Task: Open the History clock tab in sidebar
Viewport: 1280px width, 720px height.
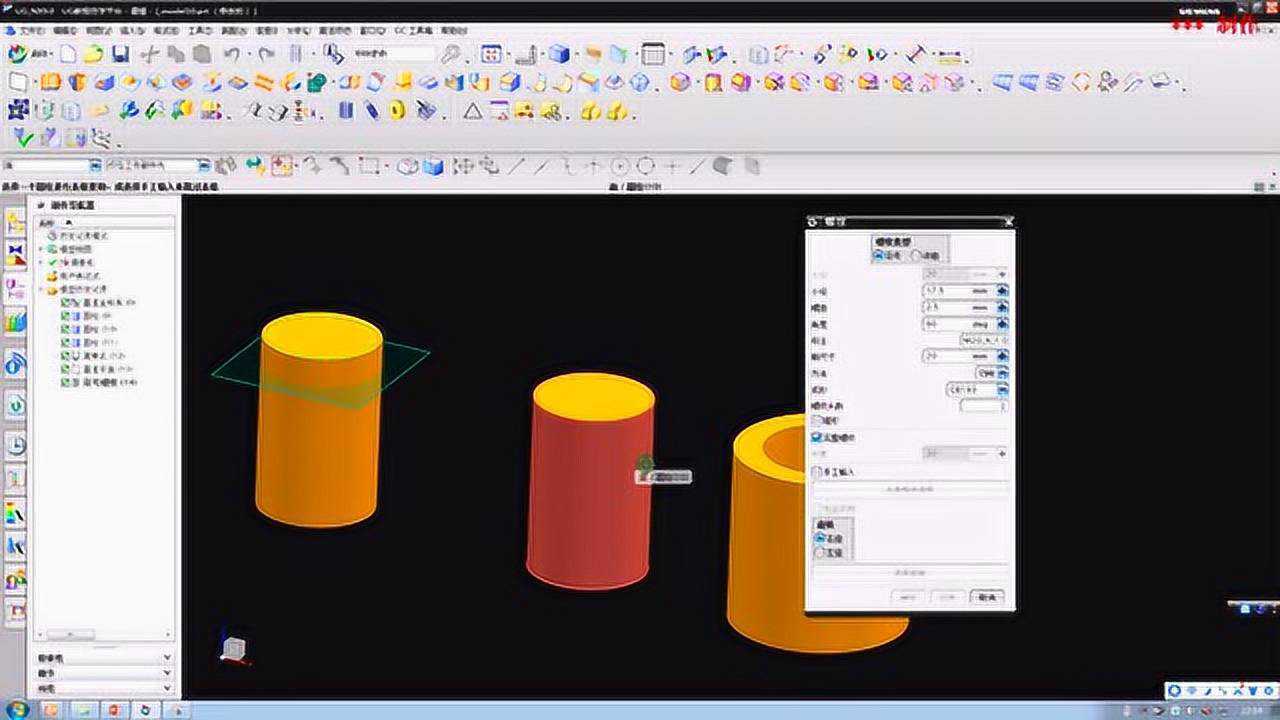Action: [16, 445]
